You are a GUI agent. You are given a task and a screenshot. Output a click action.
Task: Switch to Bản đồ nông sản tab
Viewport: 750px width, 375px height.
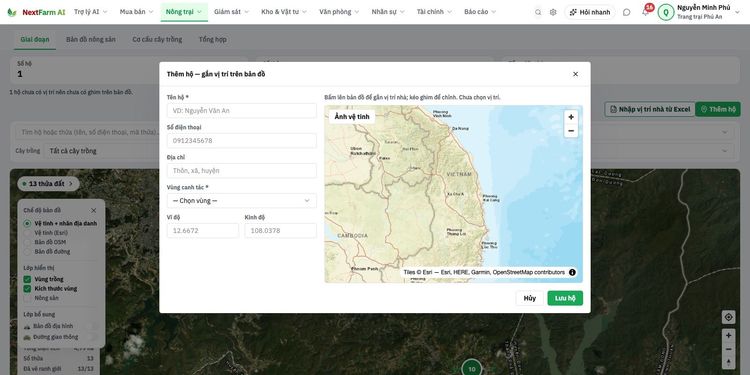[x=91, y=40]
